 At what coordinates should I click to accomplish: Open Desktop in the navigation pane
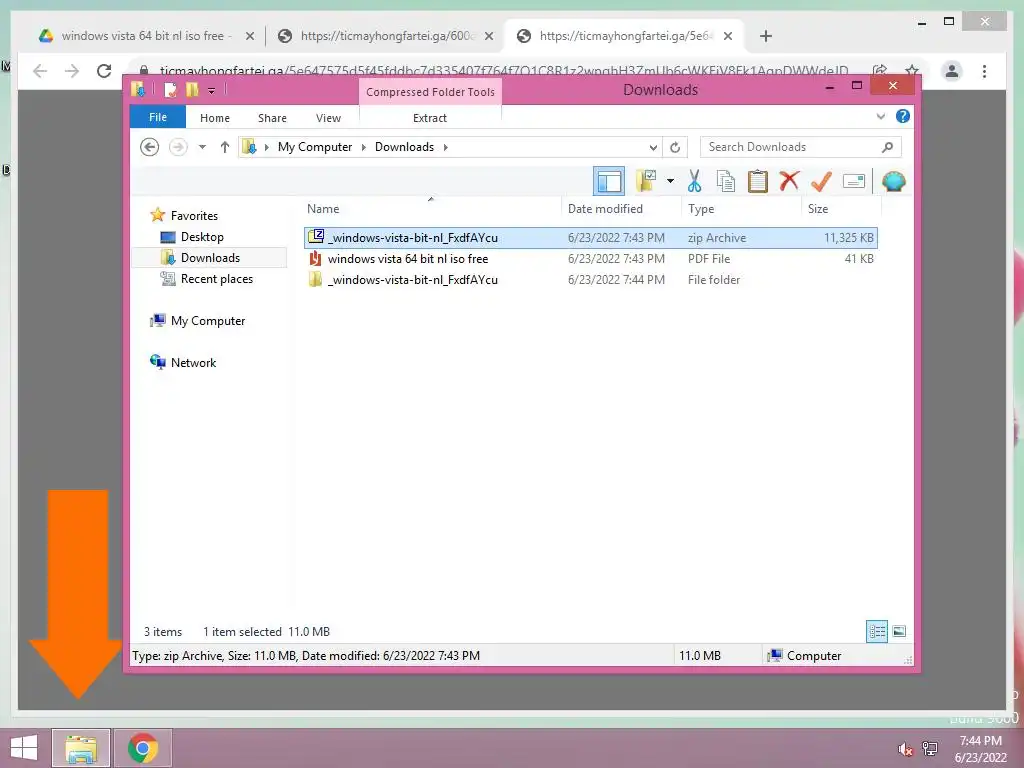(x=202, y=237)
